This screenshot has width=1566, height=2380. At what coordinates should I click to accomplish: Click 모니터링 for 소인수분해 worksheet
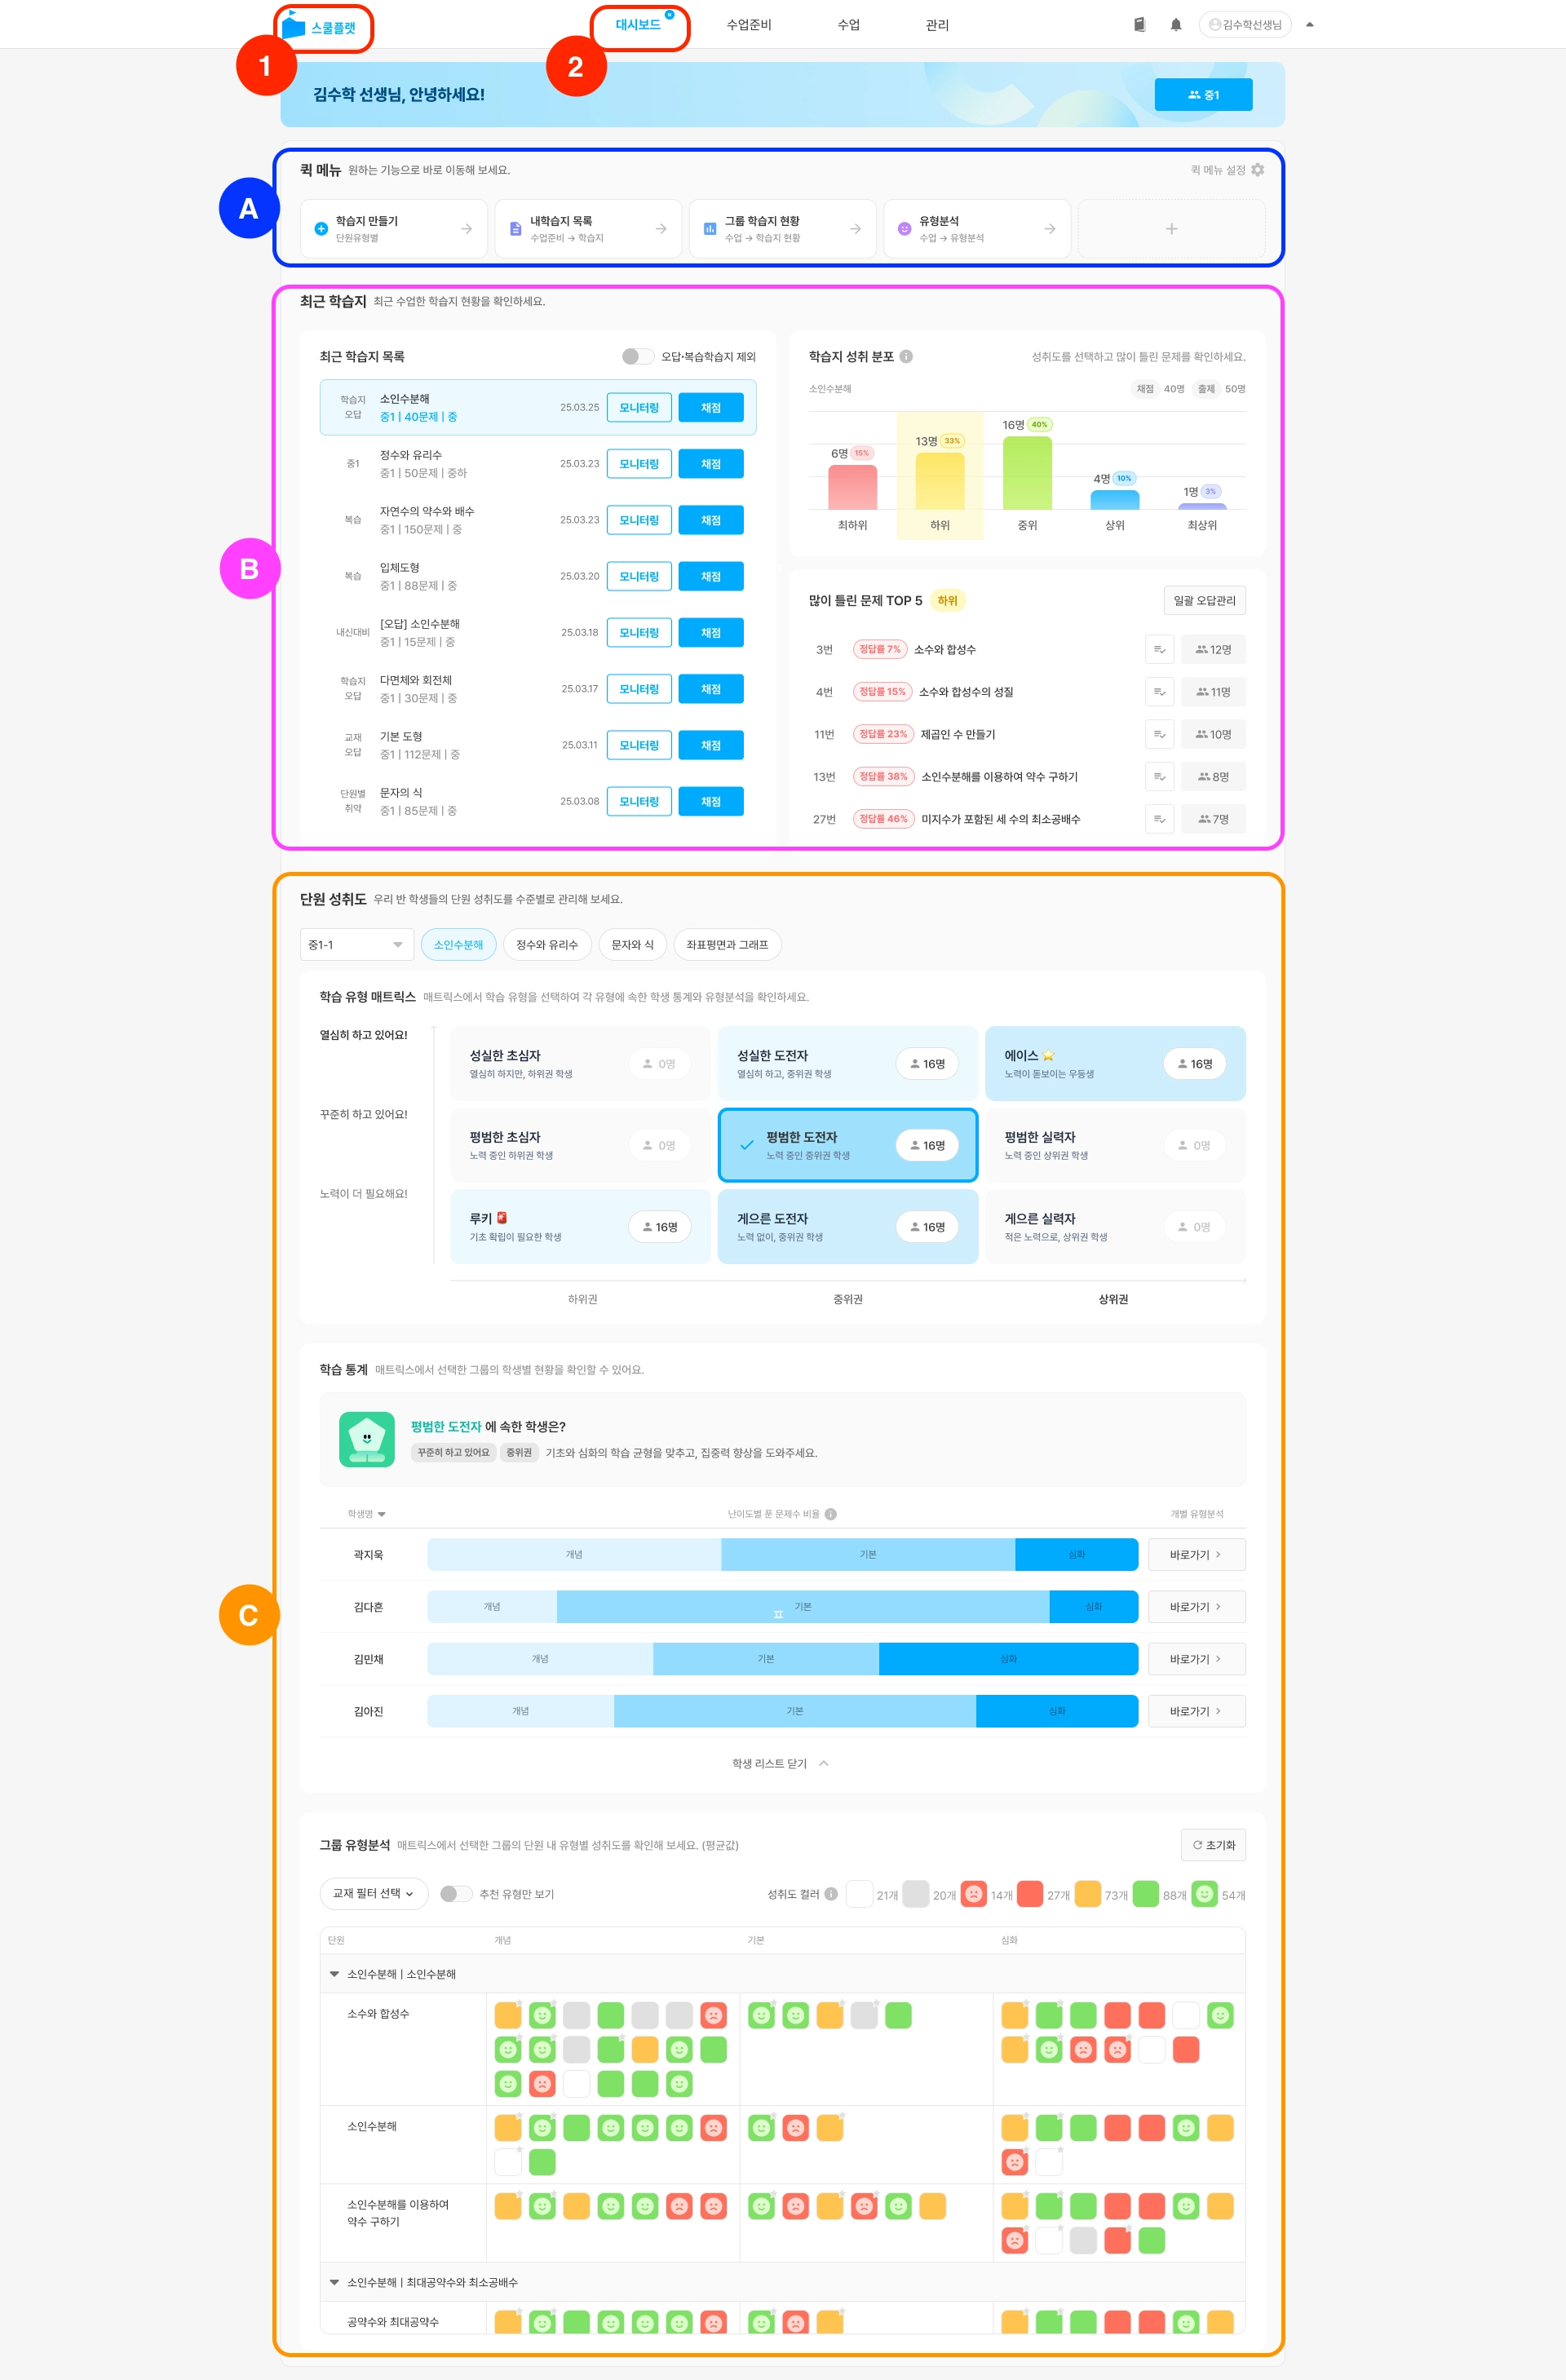coord(638,408)
